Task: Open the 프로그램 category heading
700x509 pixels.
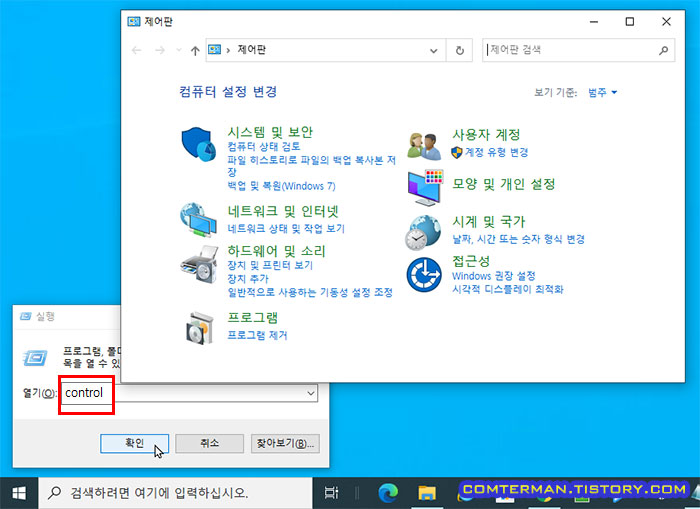Action: click(253, 317)
